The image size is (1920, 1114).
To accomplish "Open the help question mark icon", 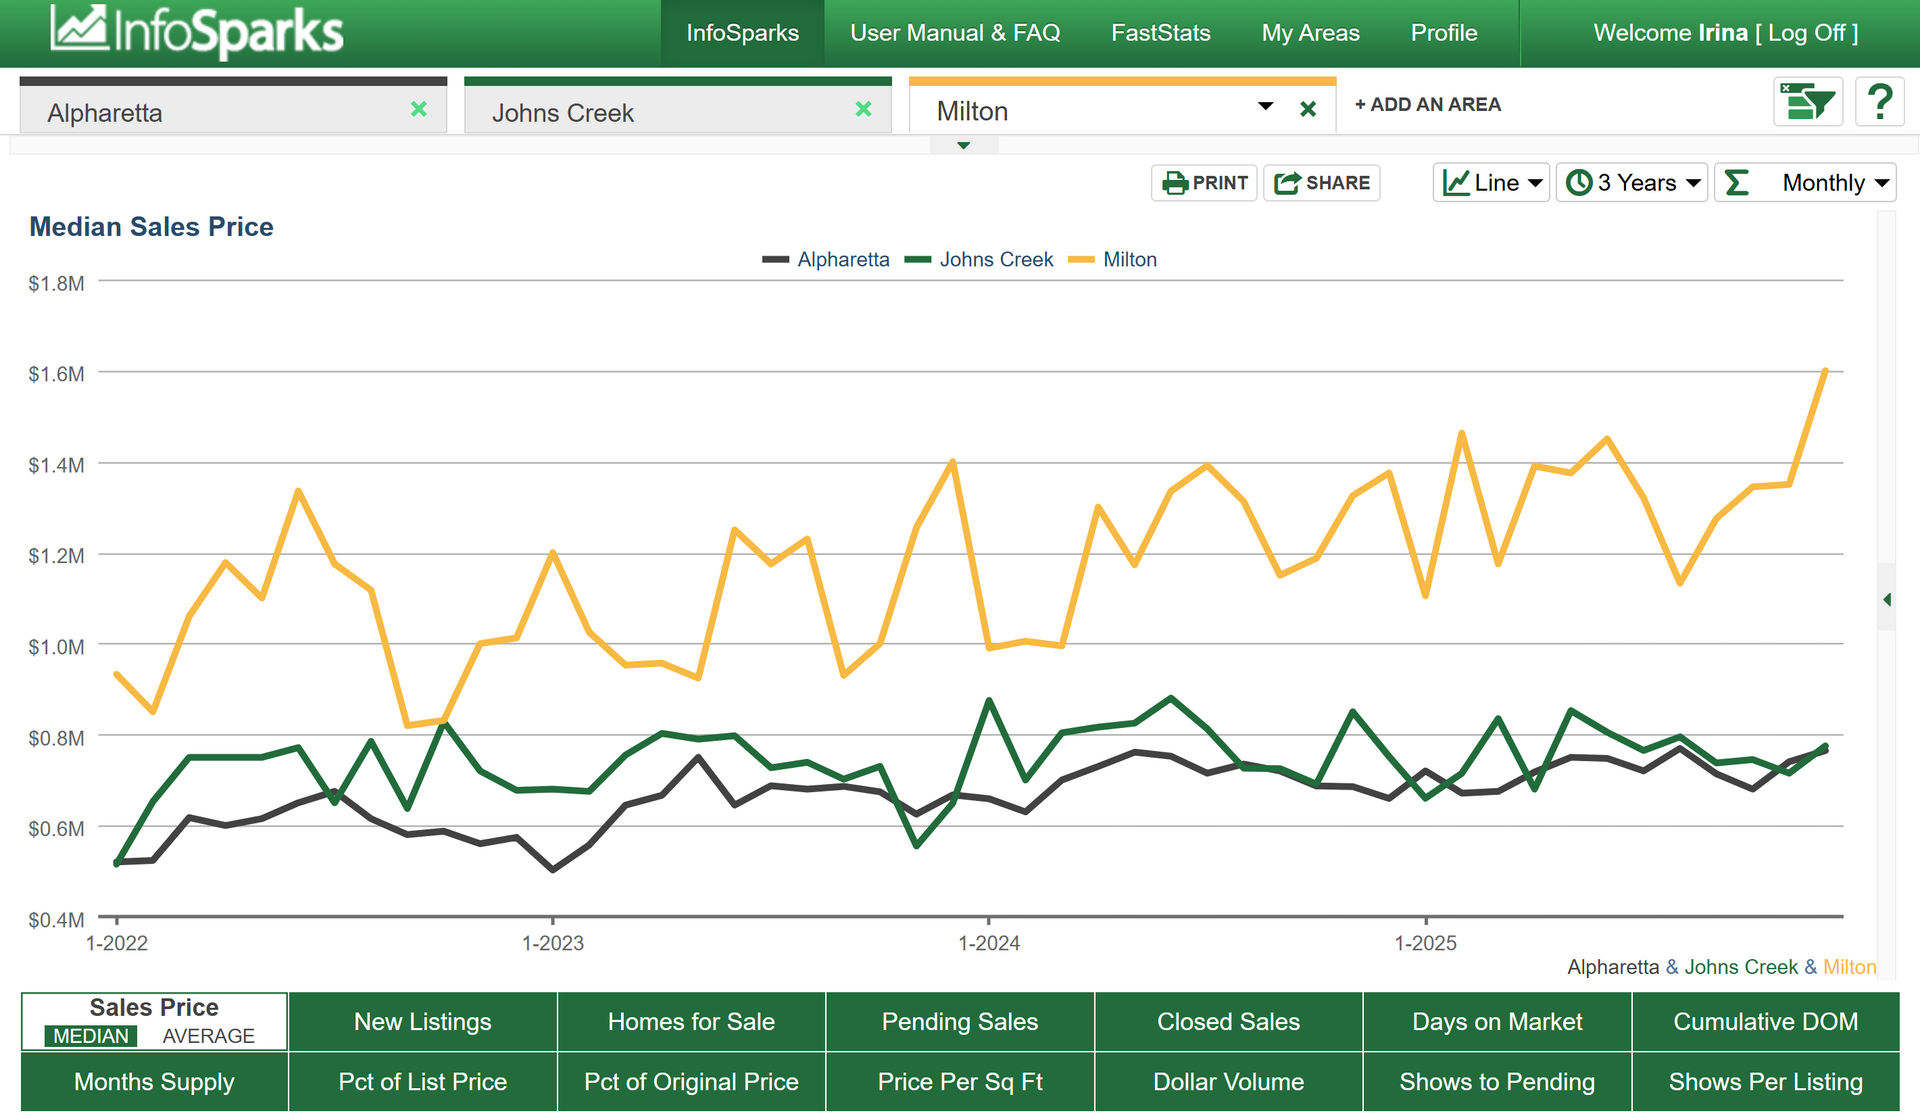I will pos(1879,102).
